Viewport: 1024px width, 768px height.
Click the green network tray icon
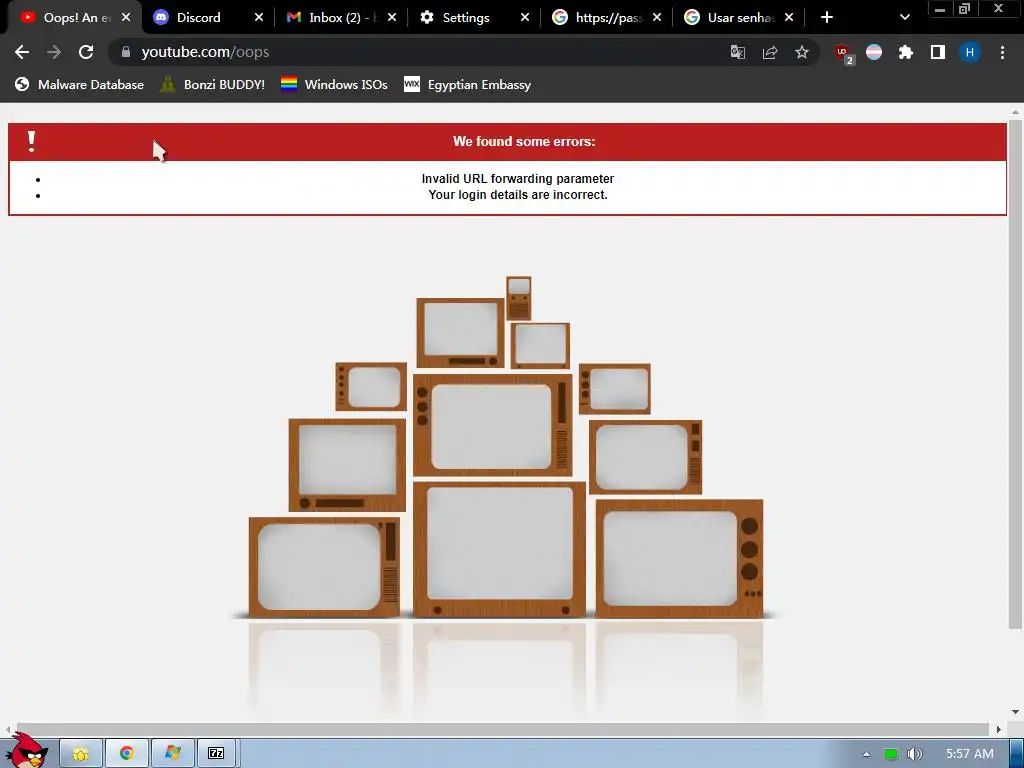click(x=891, y=754)
